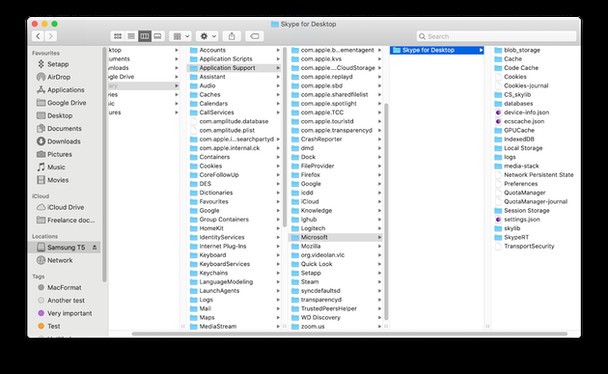The height and width of the screenshot is (374, 608).
Task: Click the Share toolbar icon
Action: click(231, 36)
